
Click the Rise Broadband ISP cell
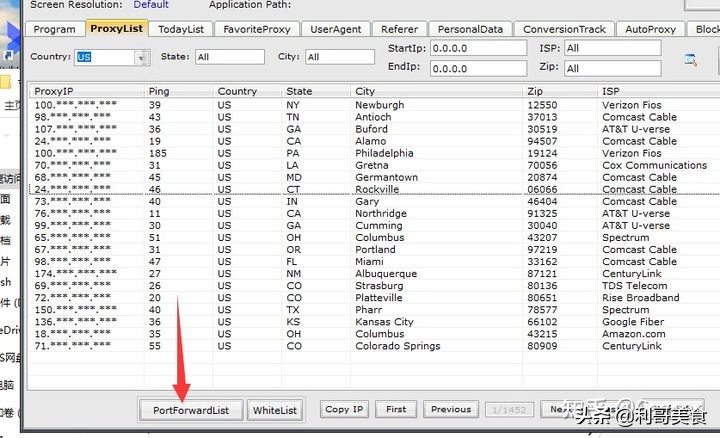pyautogui.click(x=641, y=298)
